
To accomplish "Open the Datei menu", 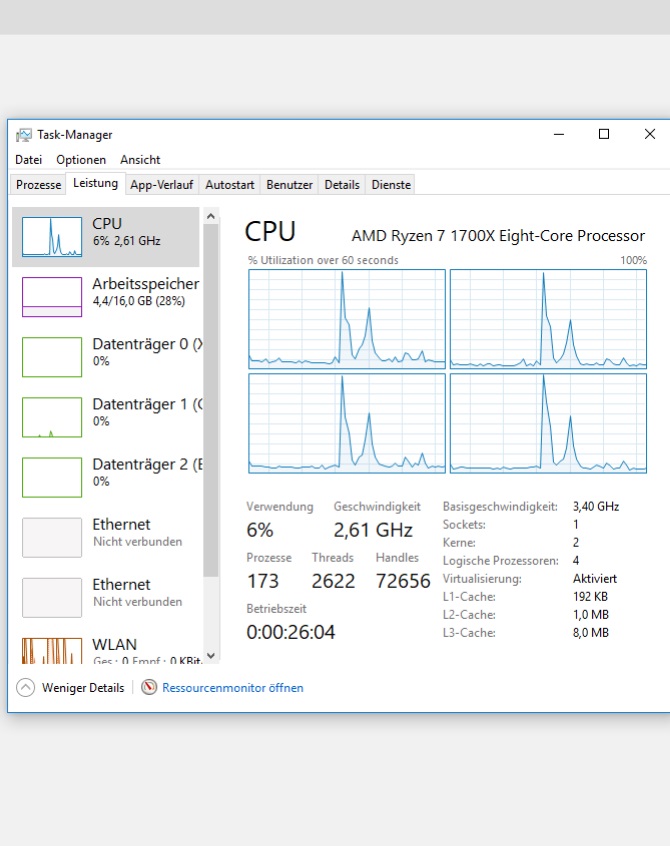I will click(x=29, y=160).
